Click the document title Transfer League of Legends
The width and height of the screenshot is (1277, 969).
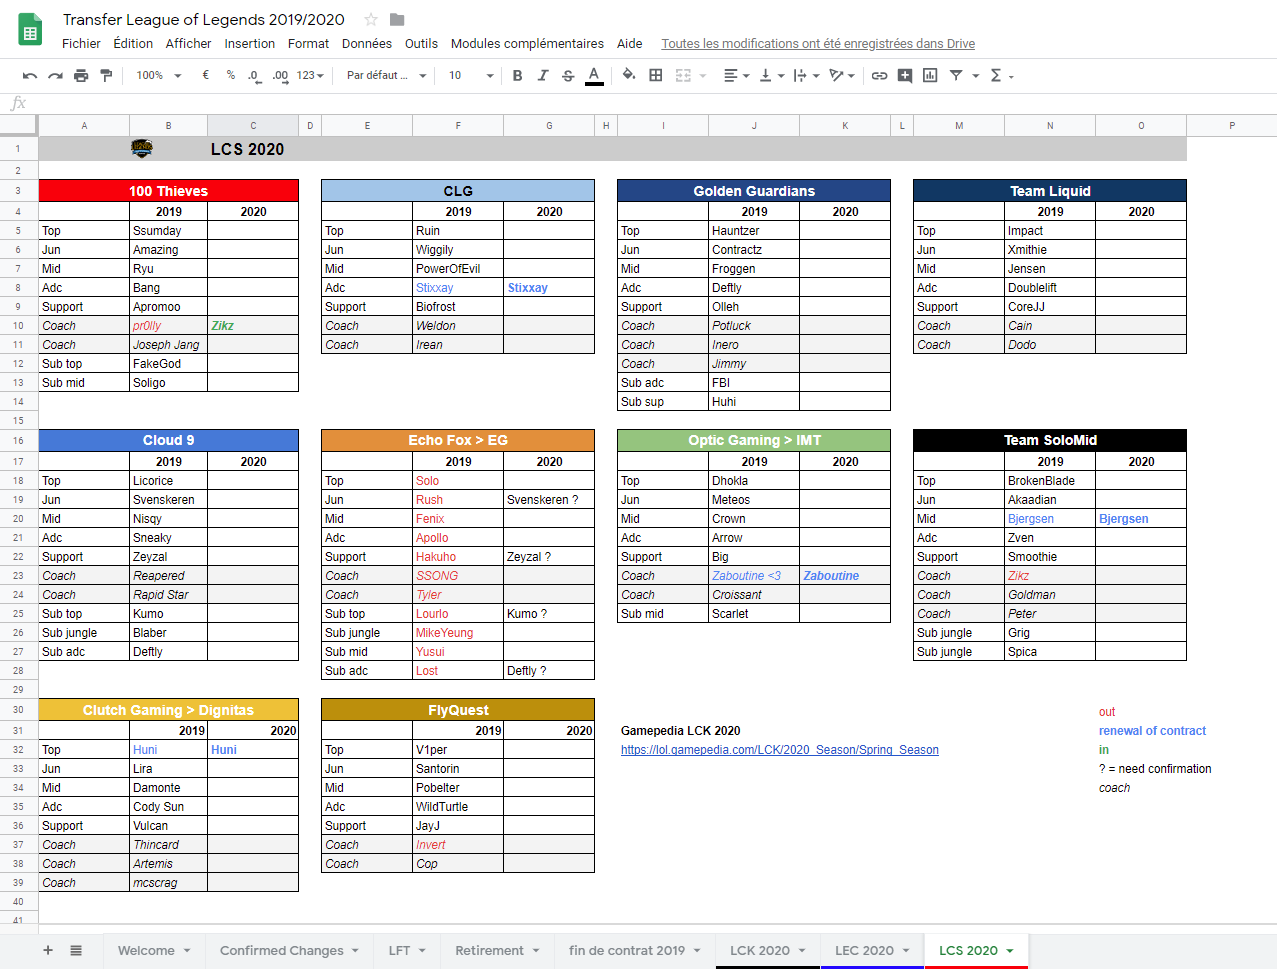(x=204, y=20)
